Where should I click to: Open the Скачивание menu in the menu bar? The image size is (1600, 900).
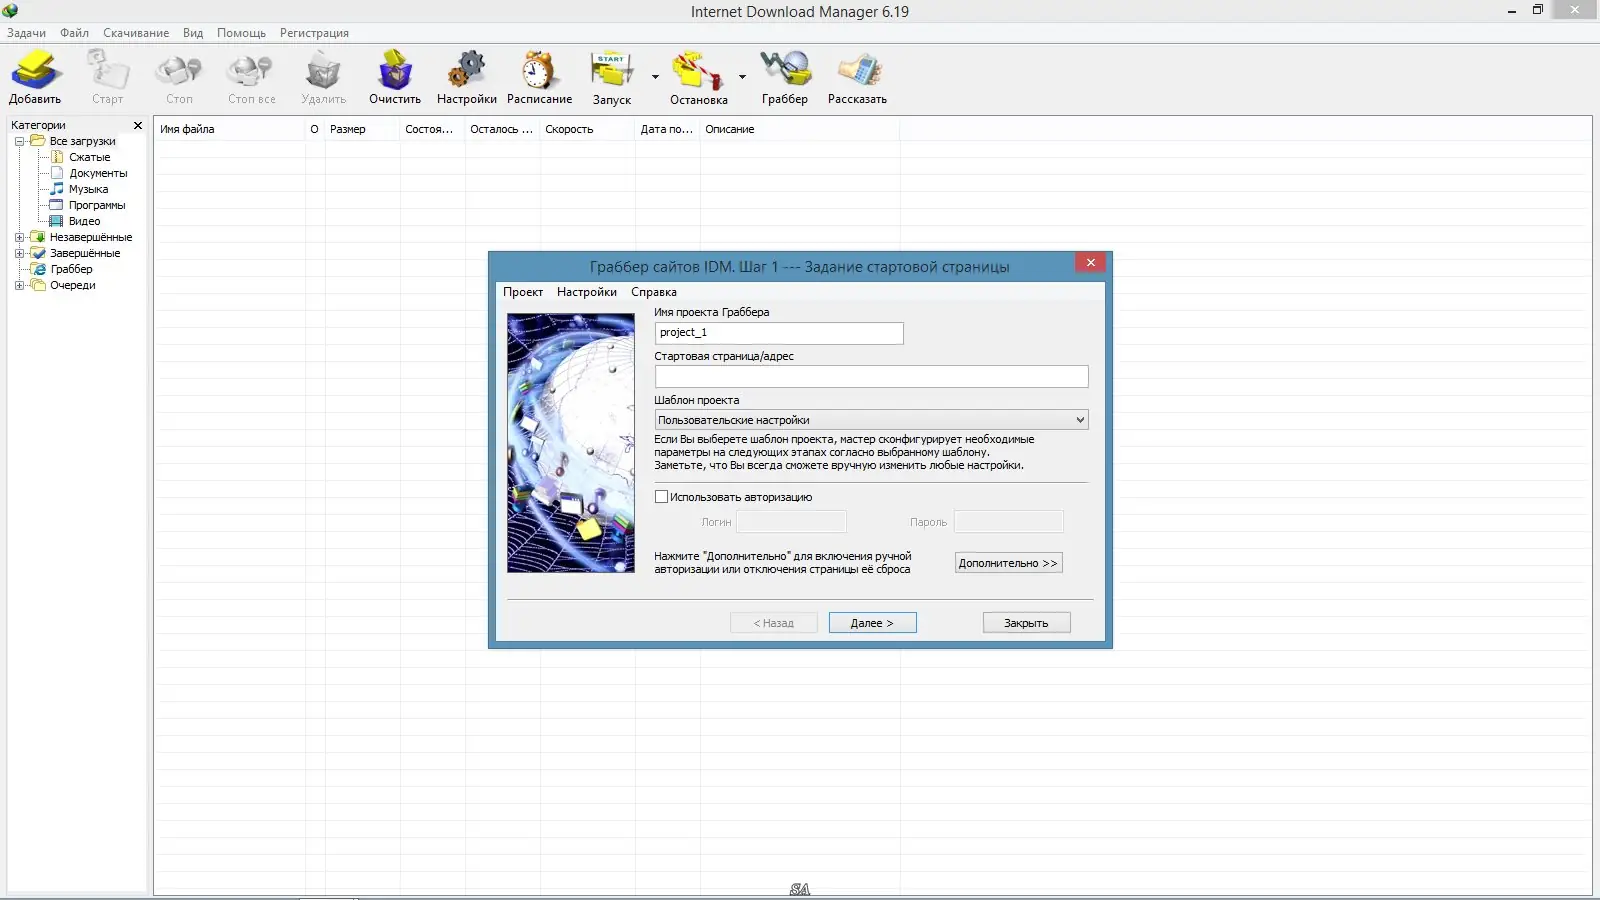[134, 32]
